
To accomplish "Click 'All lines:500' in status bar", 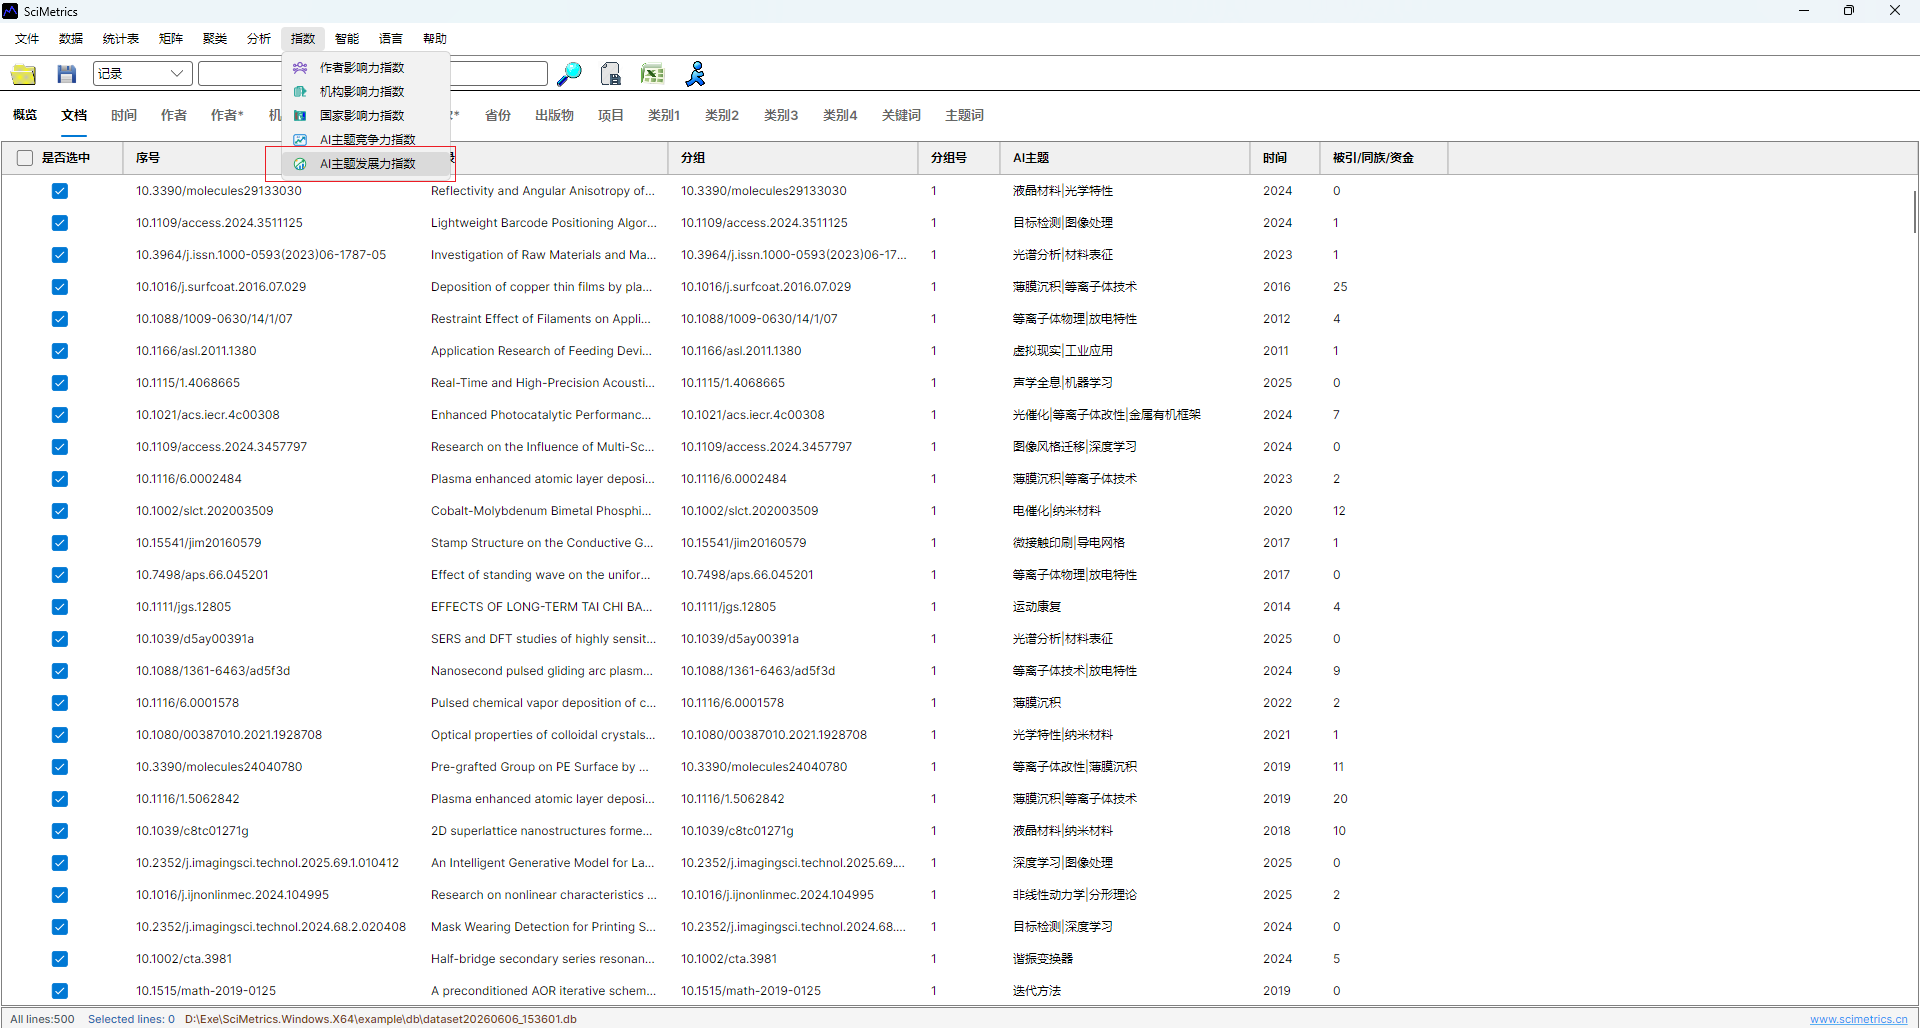I will 42,1019.
